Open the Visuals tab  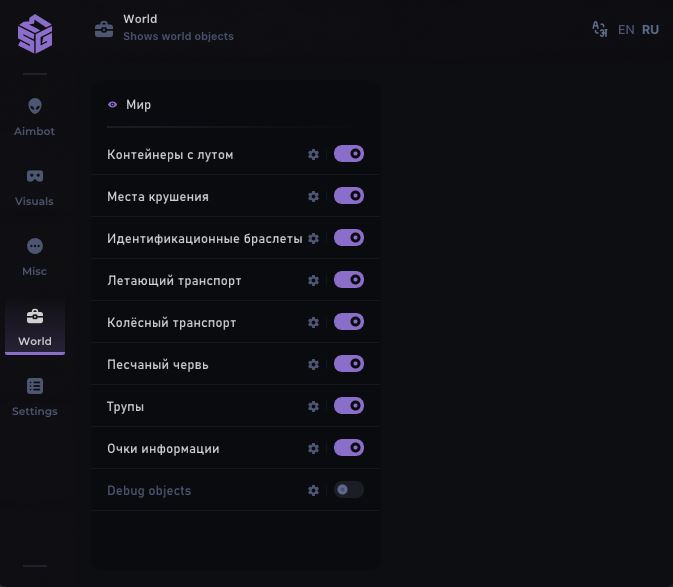click(x=35, y=186)
